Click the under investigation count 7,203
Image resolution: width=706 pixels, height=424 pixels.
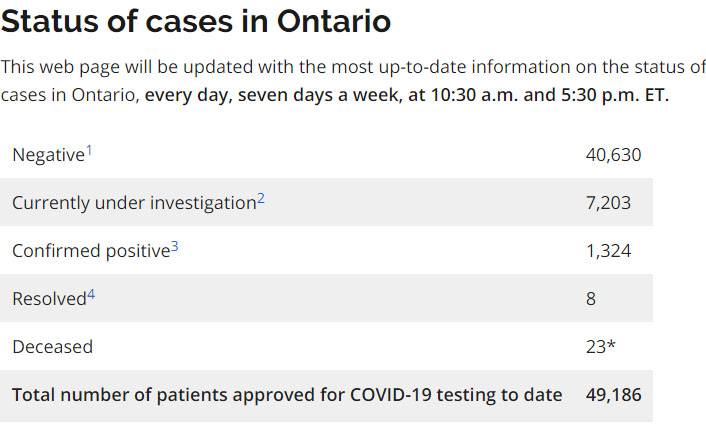click(608, 203)
